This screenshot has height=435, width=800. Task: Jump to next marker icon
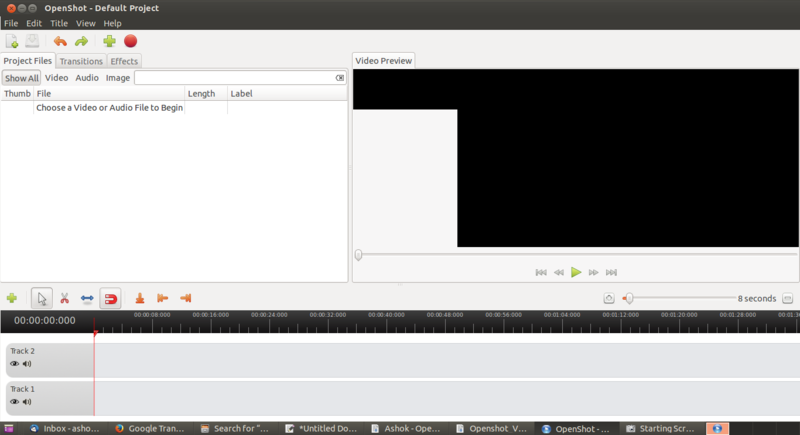186,298
